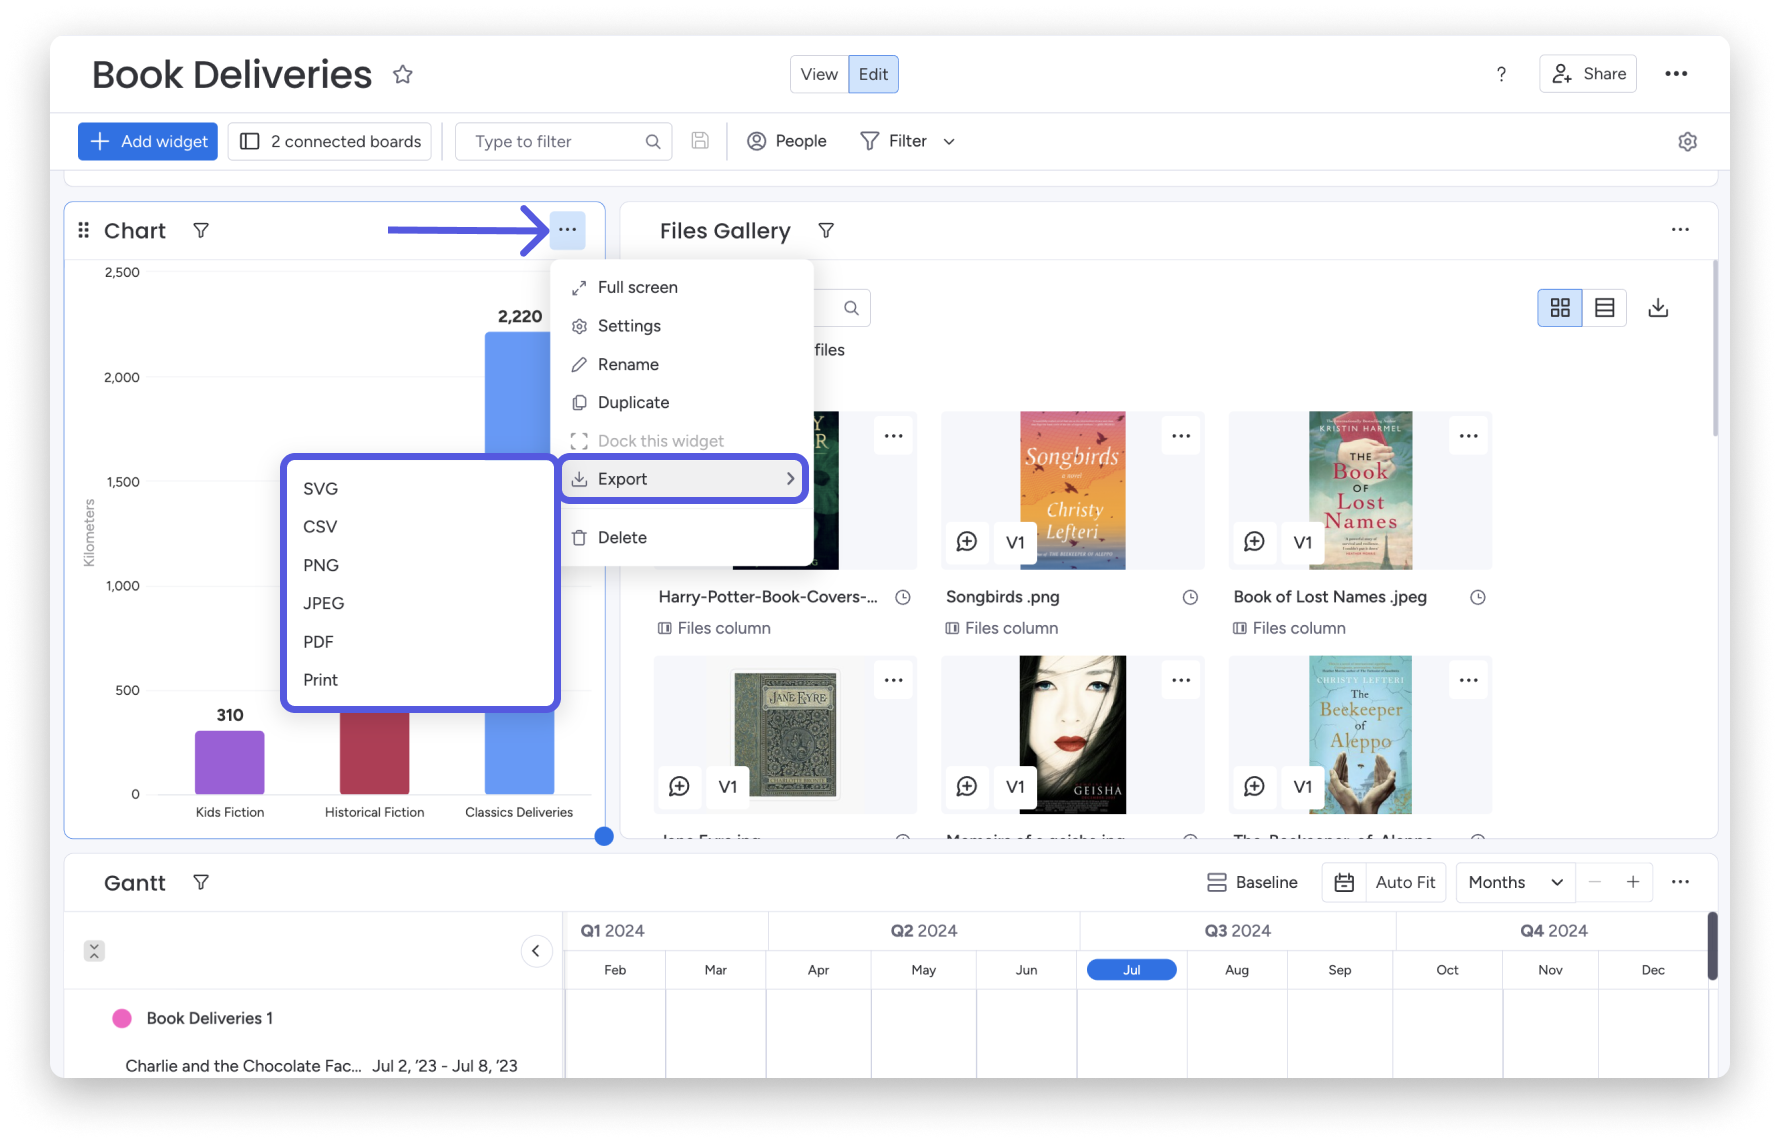Click the save filter disk icon
1780x1143 pixels.
click(700, 141)
